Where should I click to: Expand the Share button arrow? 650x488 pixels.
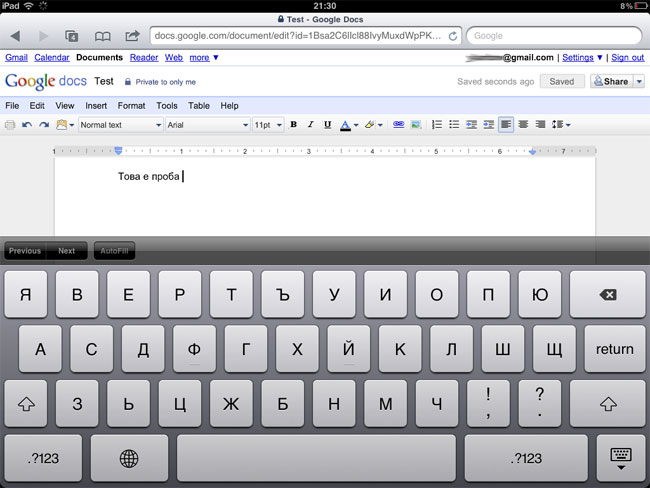639,82
